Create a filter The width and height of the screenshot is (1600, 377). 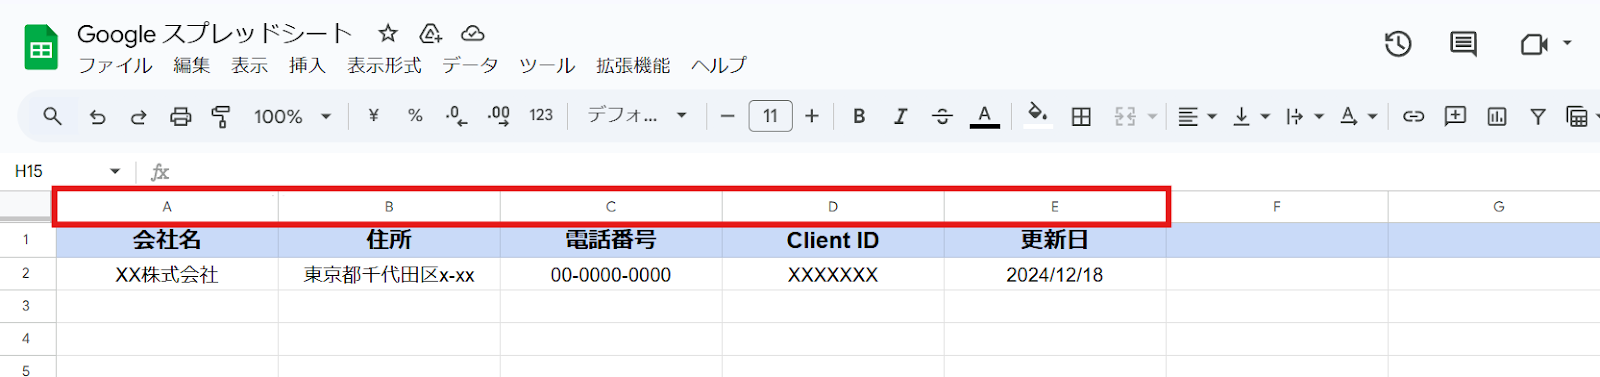coord(1538,117)
